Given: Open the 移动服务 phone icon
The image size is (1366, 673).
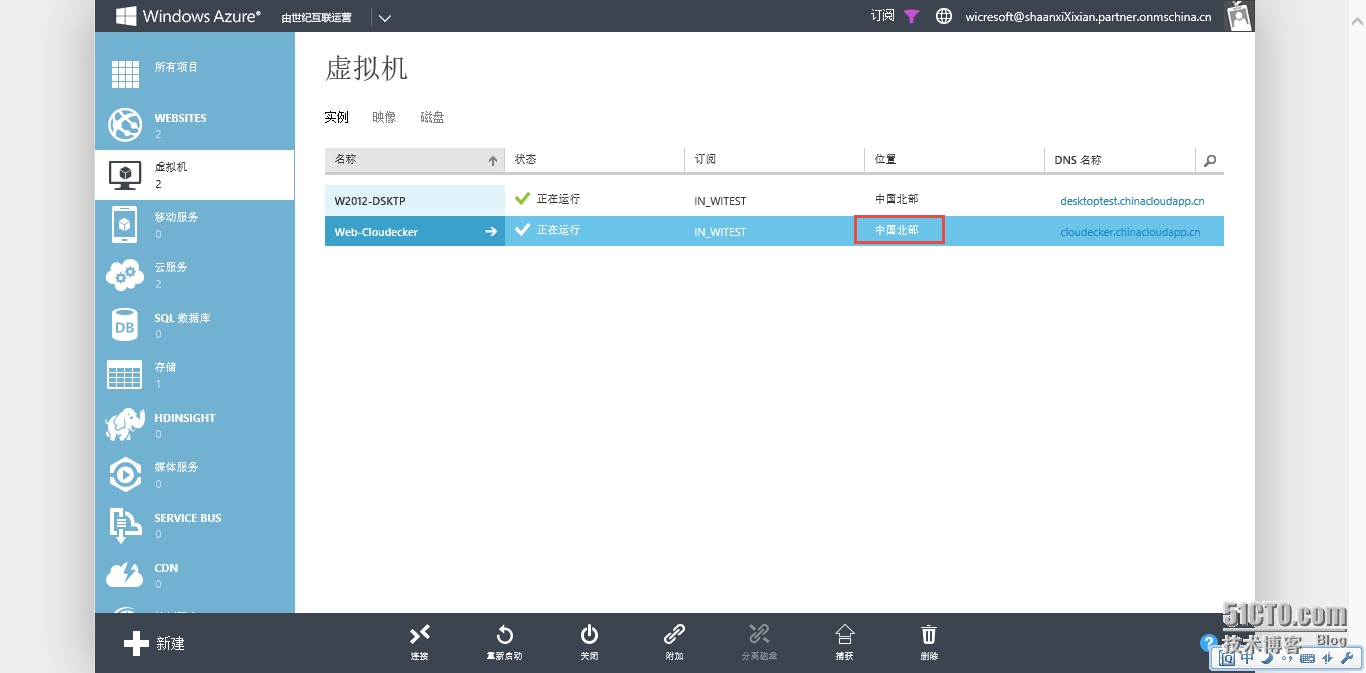Looking at the screenshot, I should 125,224.
